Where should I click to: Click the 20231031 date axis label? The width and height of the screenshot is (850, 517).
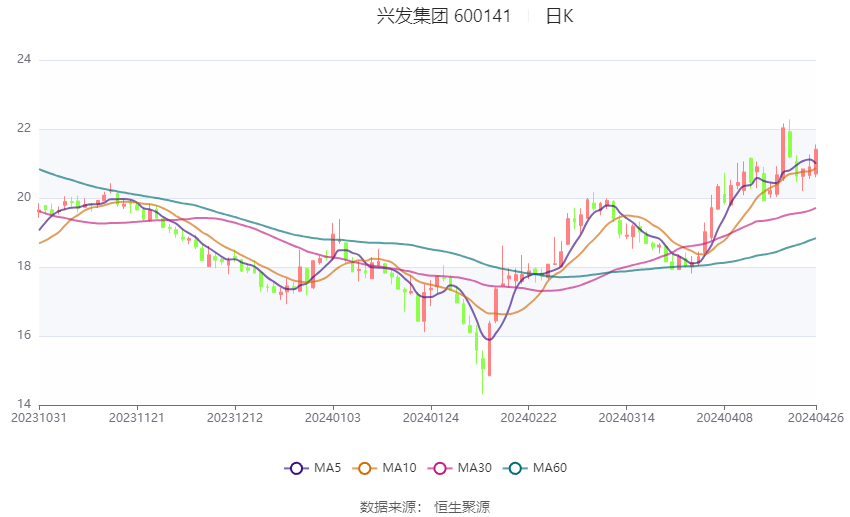[39, 418]
